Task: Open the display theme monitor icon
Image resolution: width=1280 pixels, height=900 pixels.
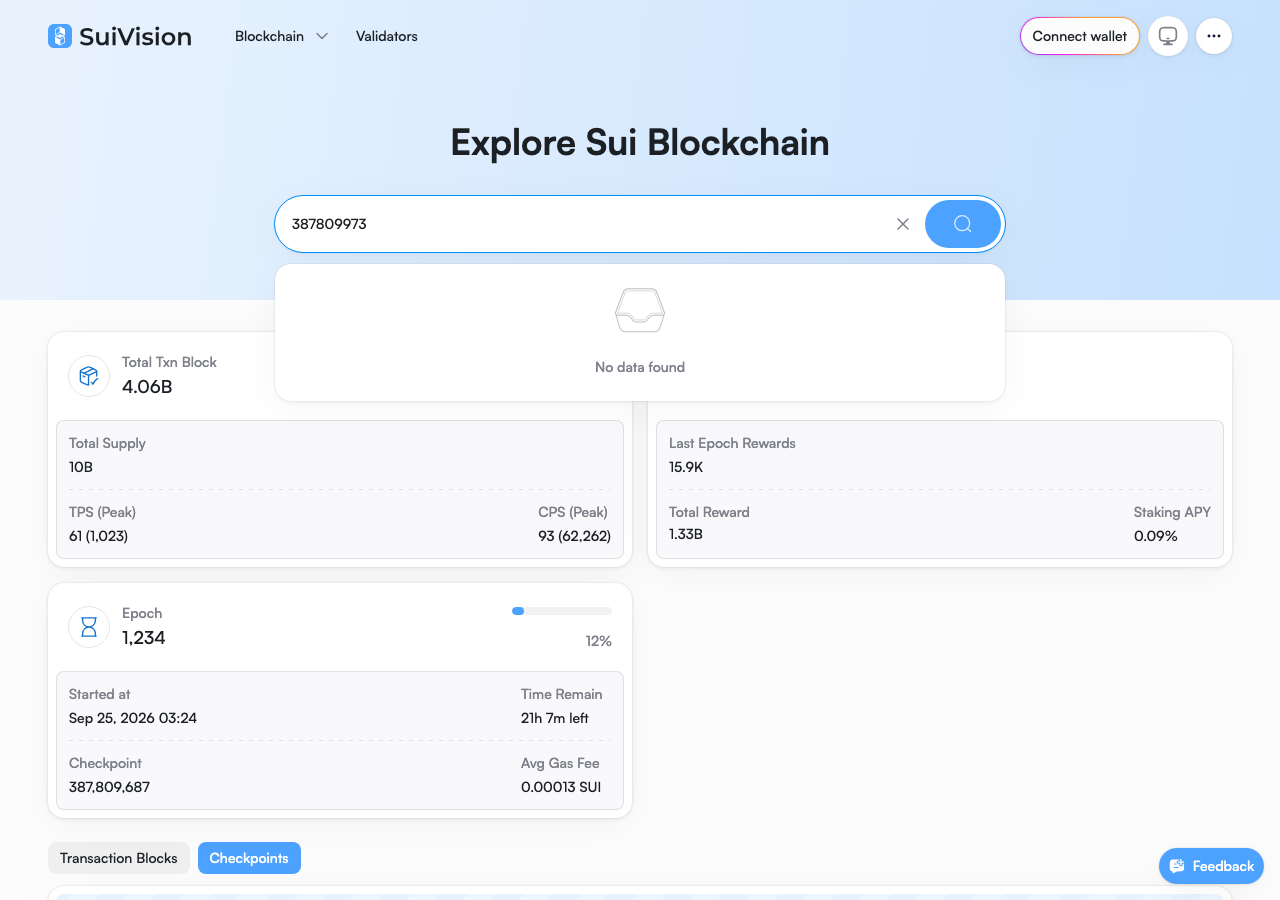Action: (1168, 36)
